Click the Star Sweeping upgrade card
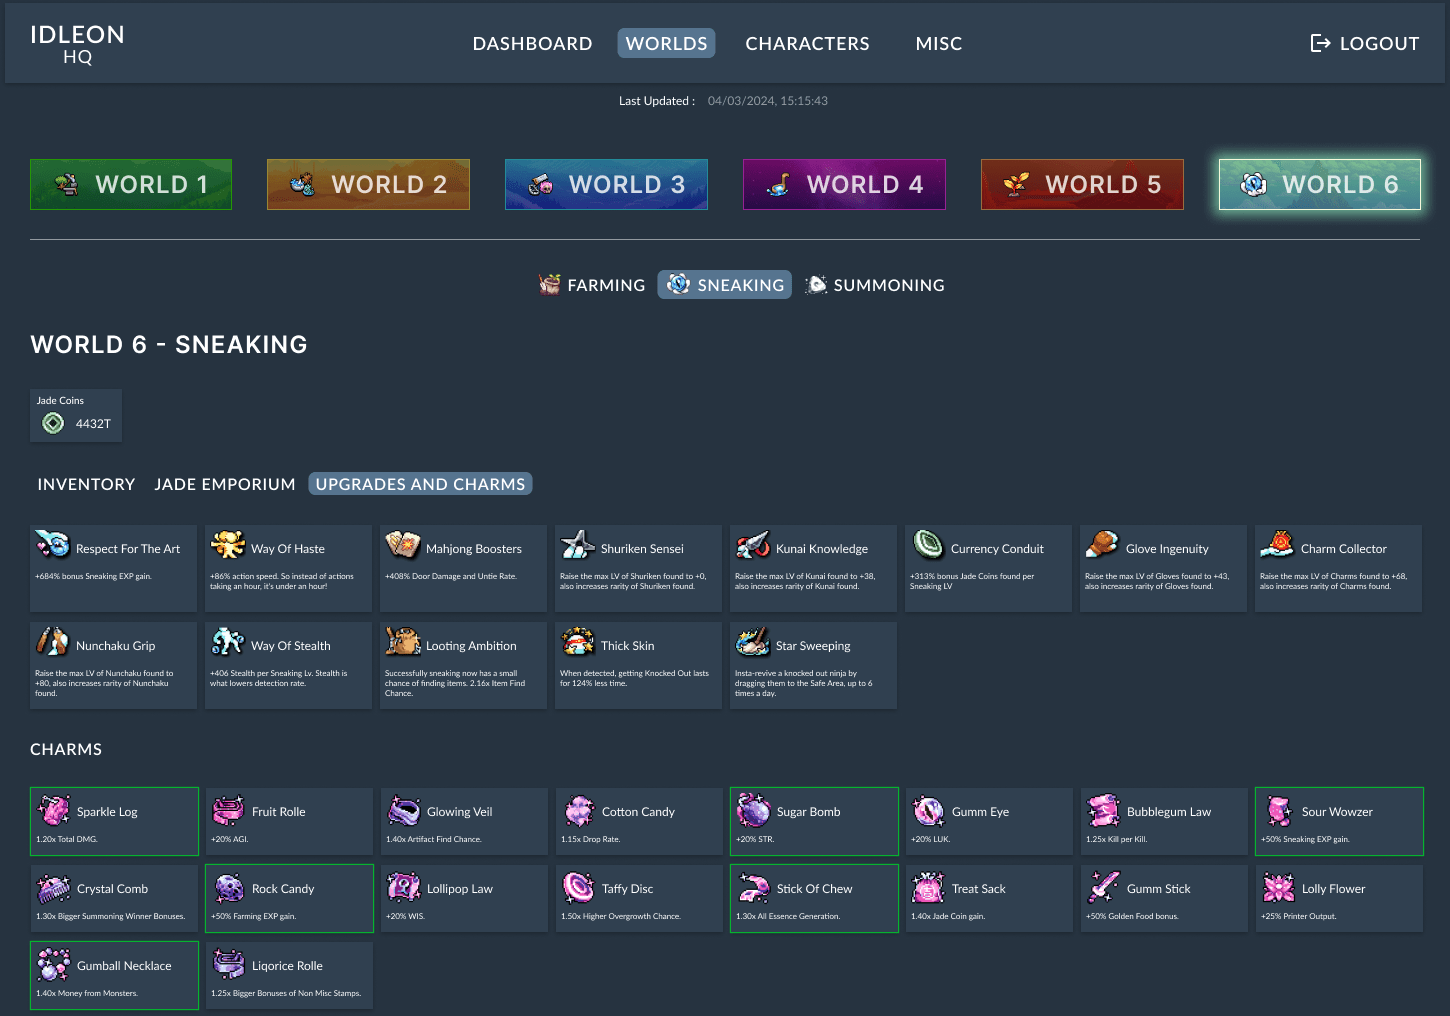Screen dimensions: 1450x1016 (813, 666)
